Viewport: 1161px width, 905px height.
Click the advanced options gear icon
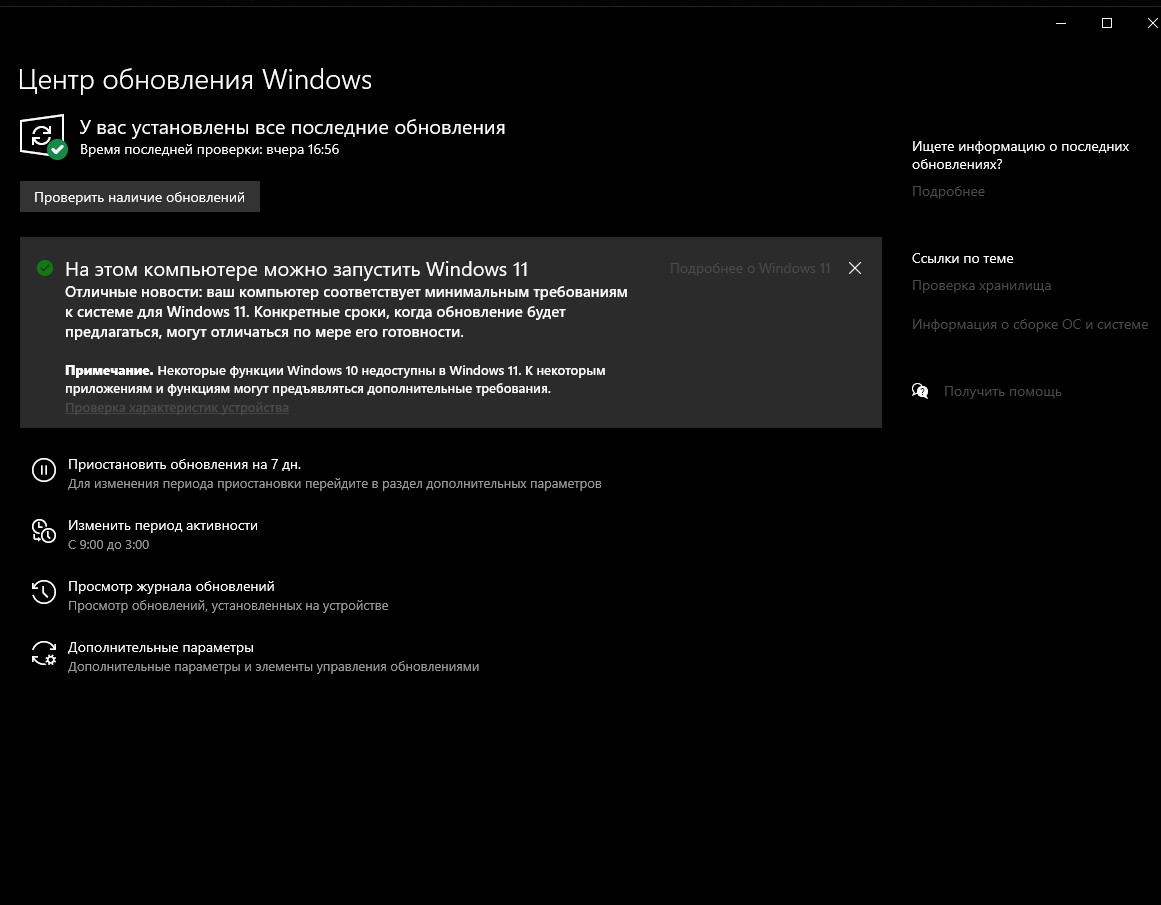click(x=44, y=653)
